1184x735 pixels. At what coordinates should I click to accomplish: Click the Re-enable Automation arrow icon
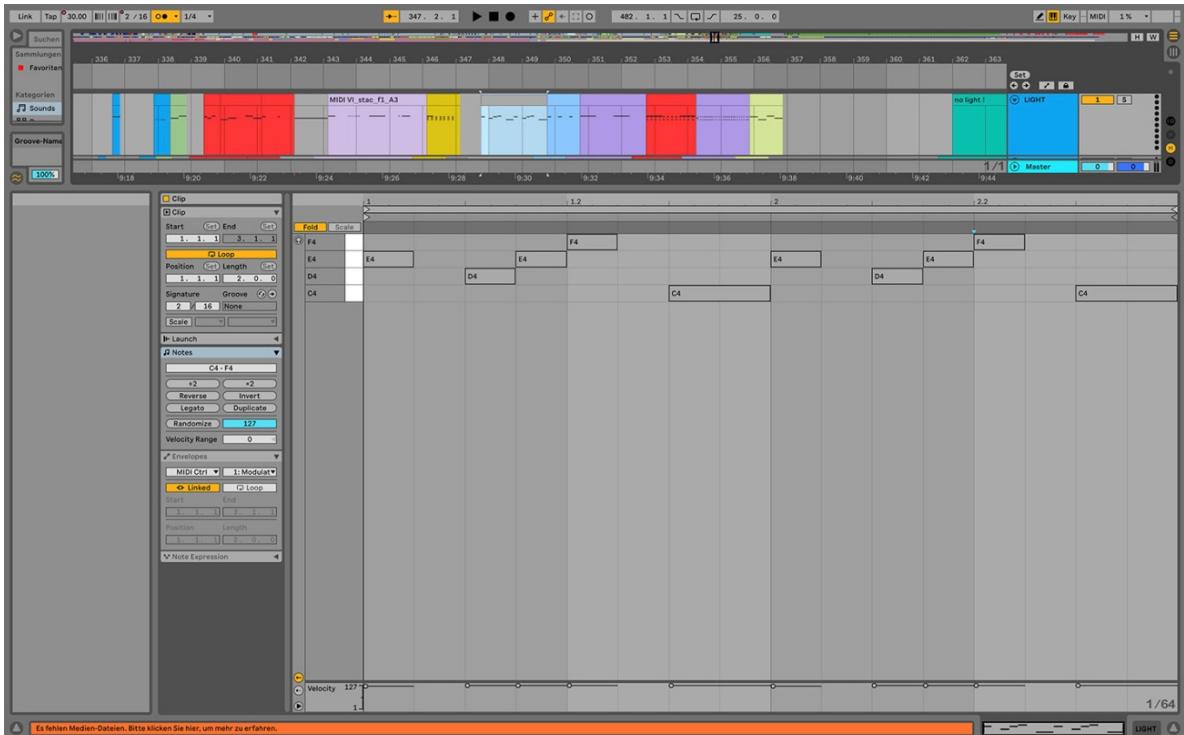pos(562,16)
